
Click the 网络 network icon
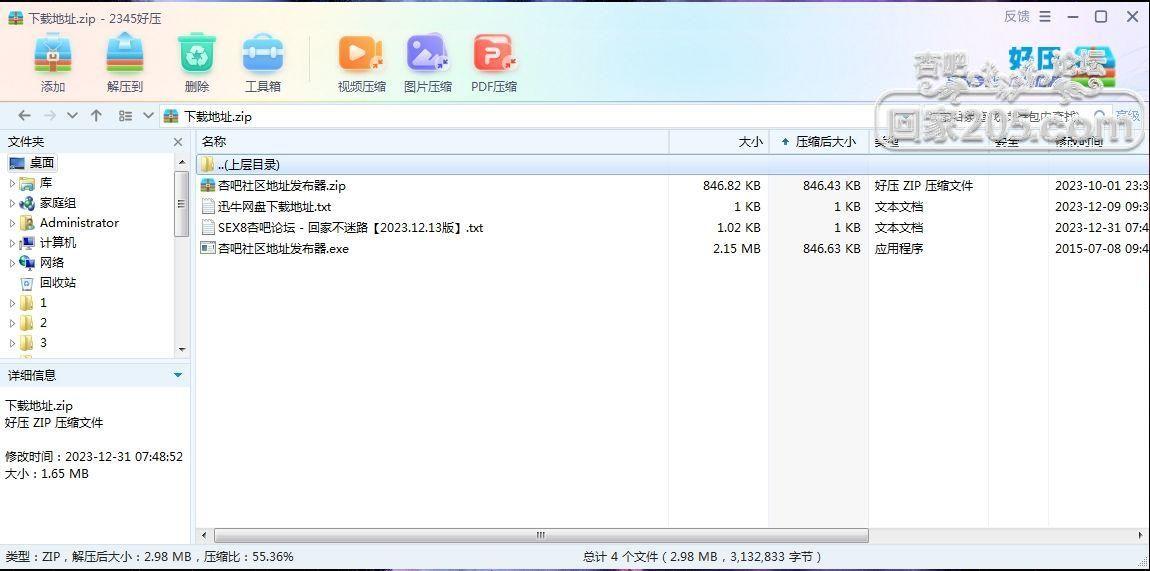[x=27, y=262]
